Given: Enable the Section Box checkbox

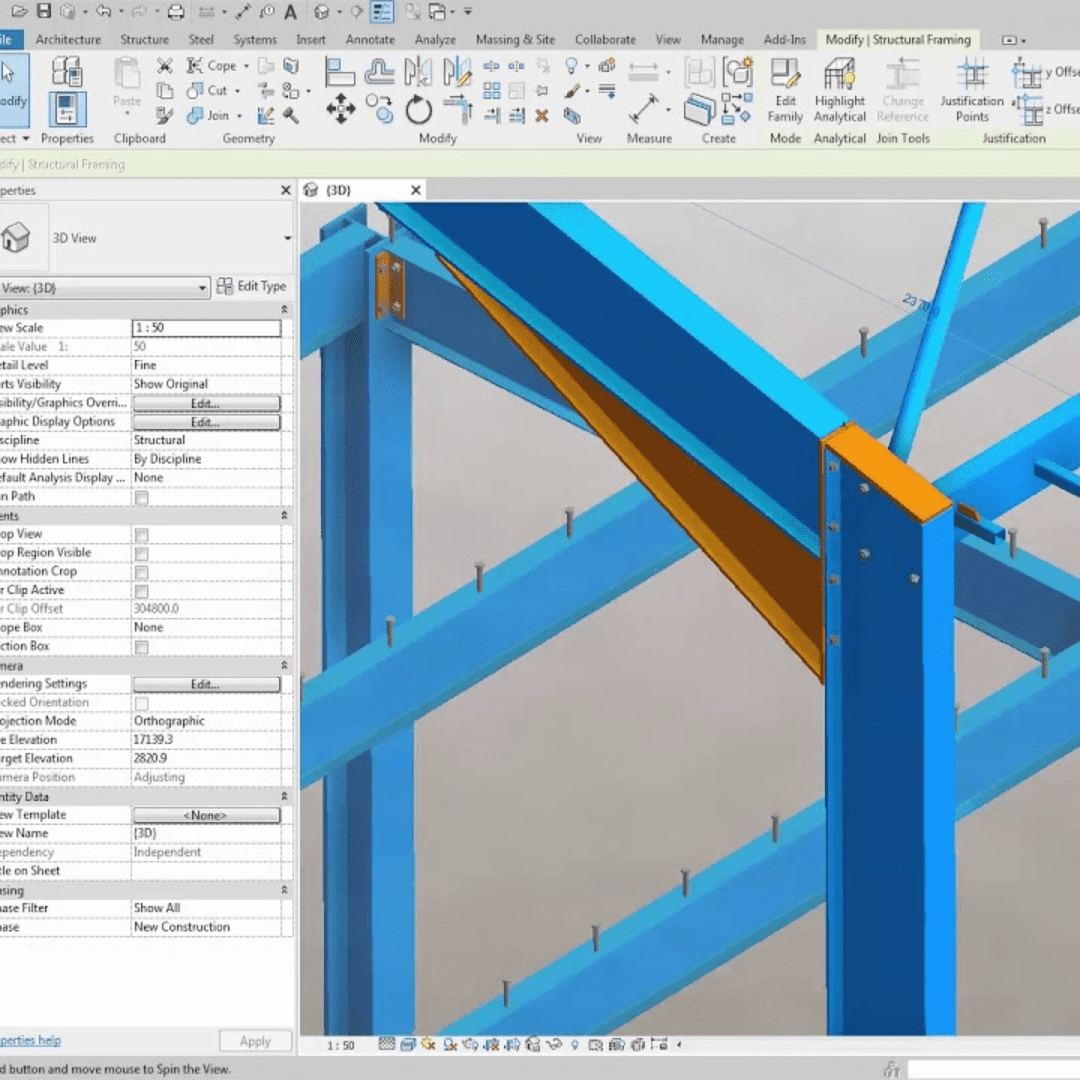Looking at the screenshot, I should point(142,647).
